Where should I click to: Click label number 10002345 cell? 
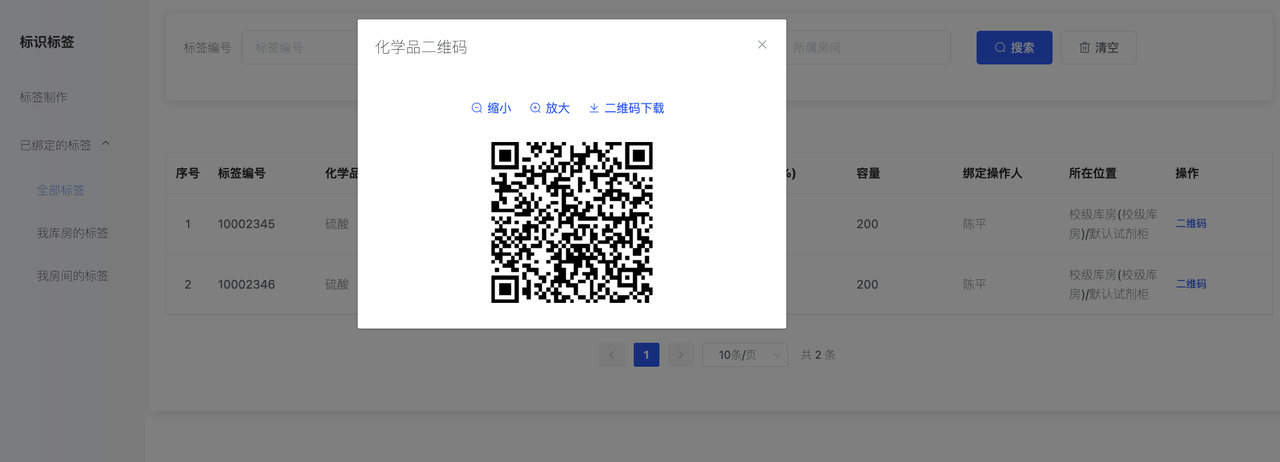[246, 224]
